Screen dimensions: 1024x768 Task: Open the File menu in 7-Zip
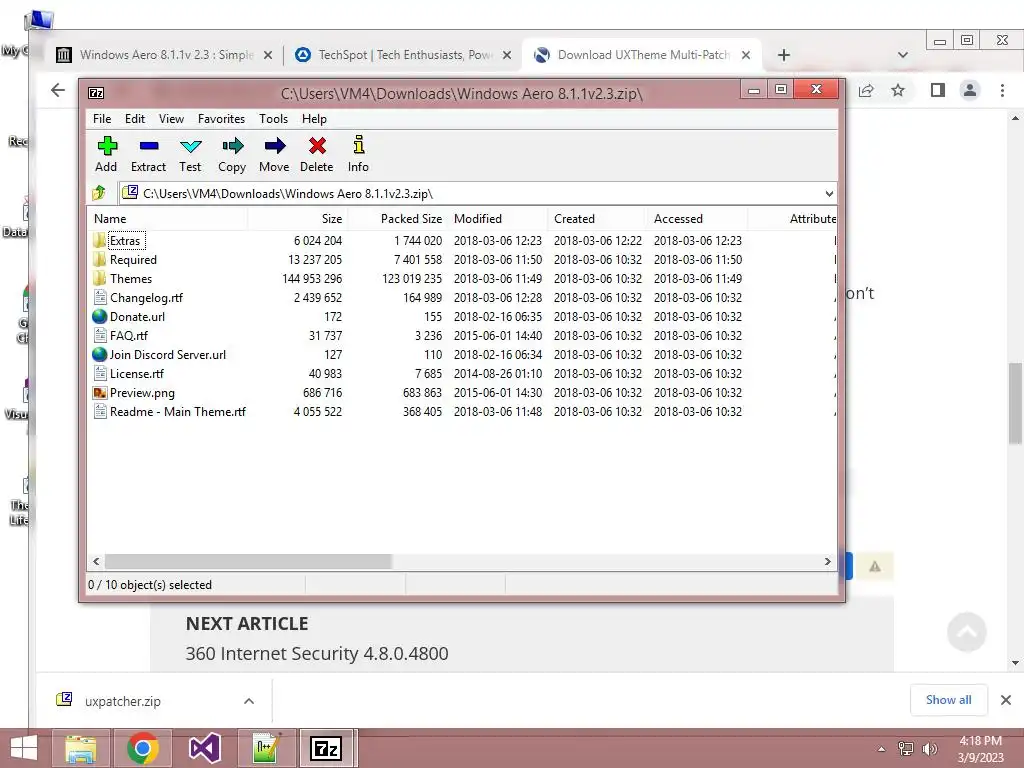click(x=102, y=119)
